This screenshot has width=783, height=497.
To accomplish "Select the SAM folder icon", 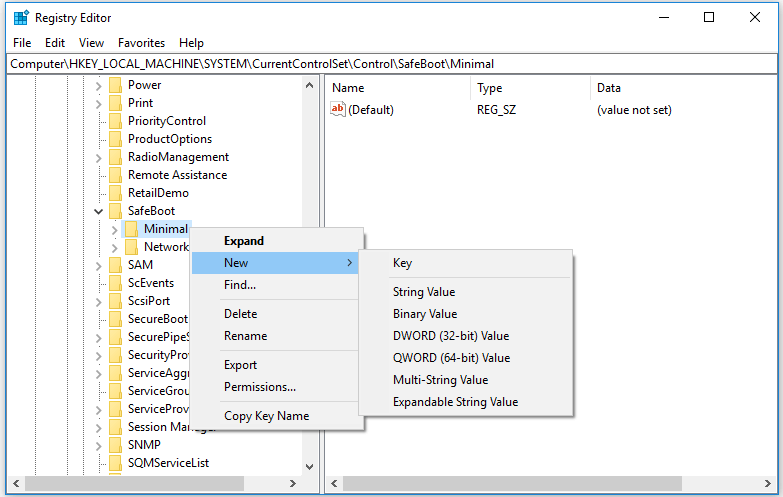I will 115,265.
